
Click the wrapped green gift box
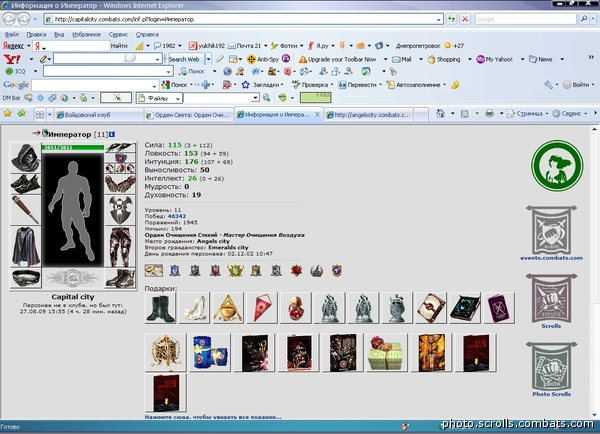pyautogui.click(x=387, y=352)
